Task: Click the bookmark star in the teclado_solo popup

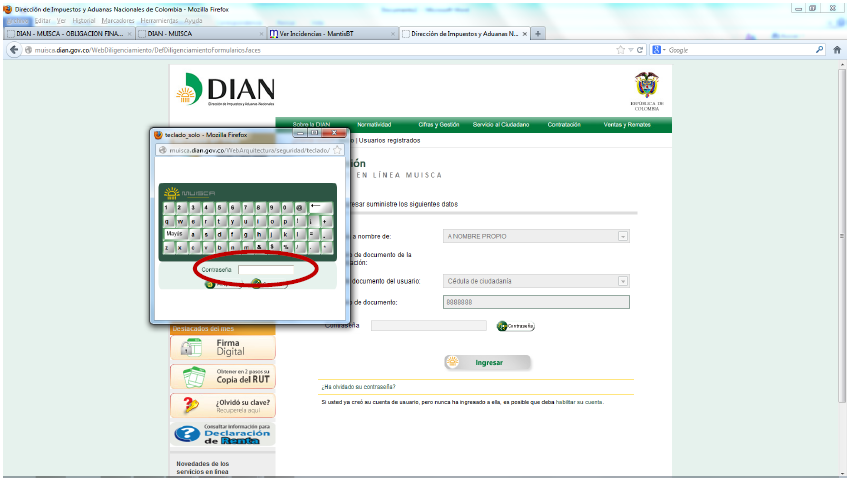Action: pos(337,150)
